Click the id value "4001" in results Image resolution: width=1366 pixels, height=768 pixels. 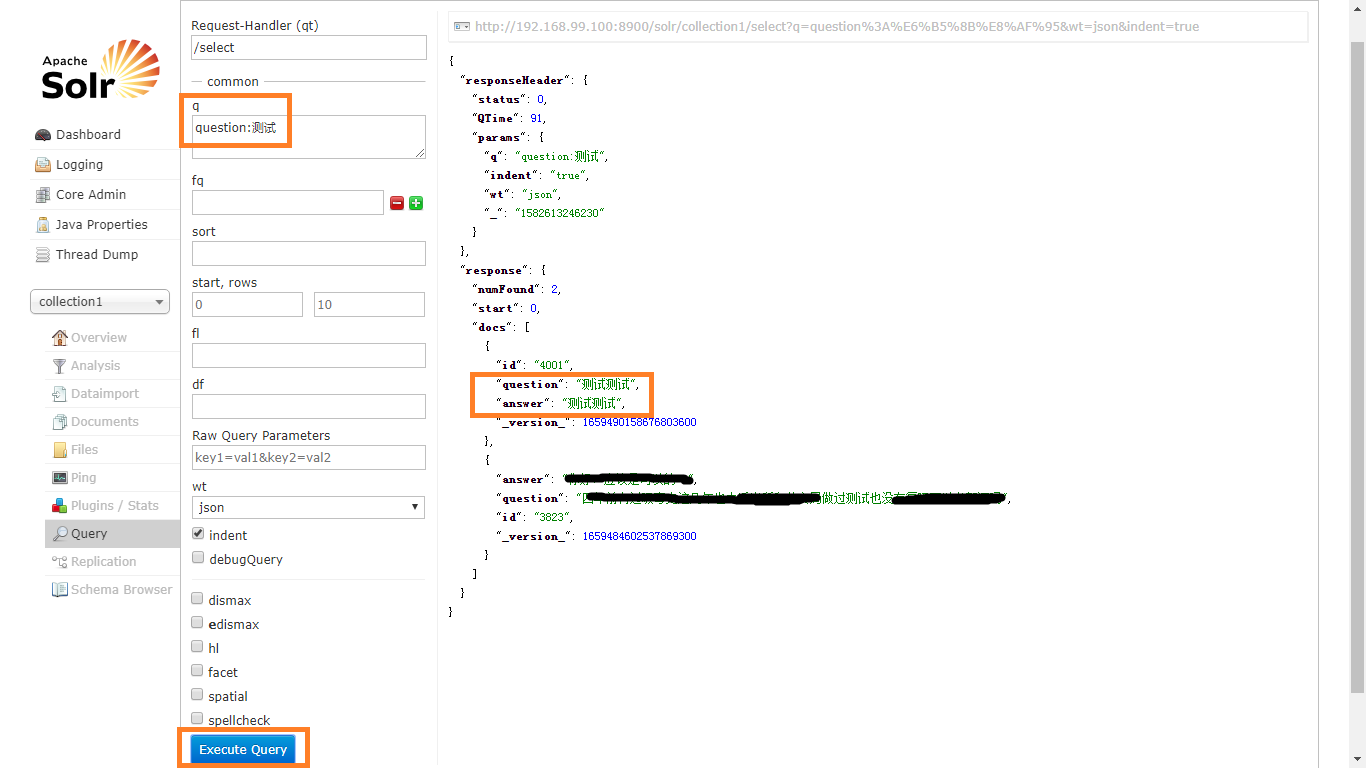pyautogui.click(x=553, y=365)
